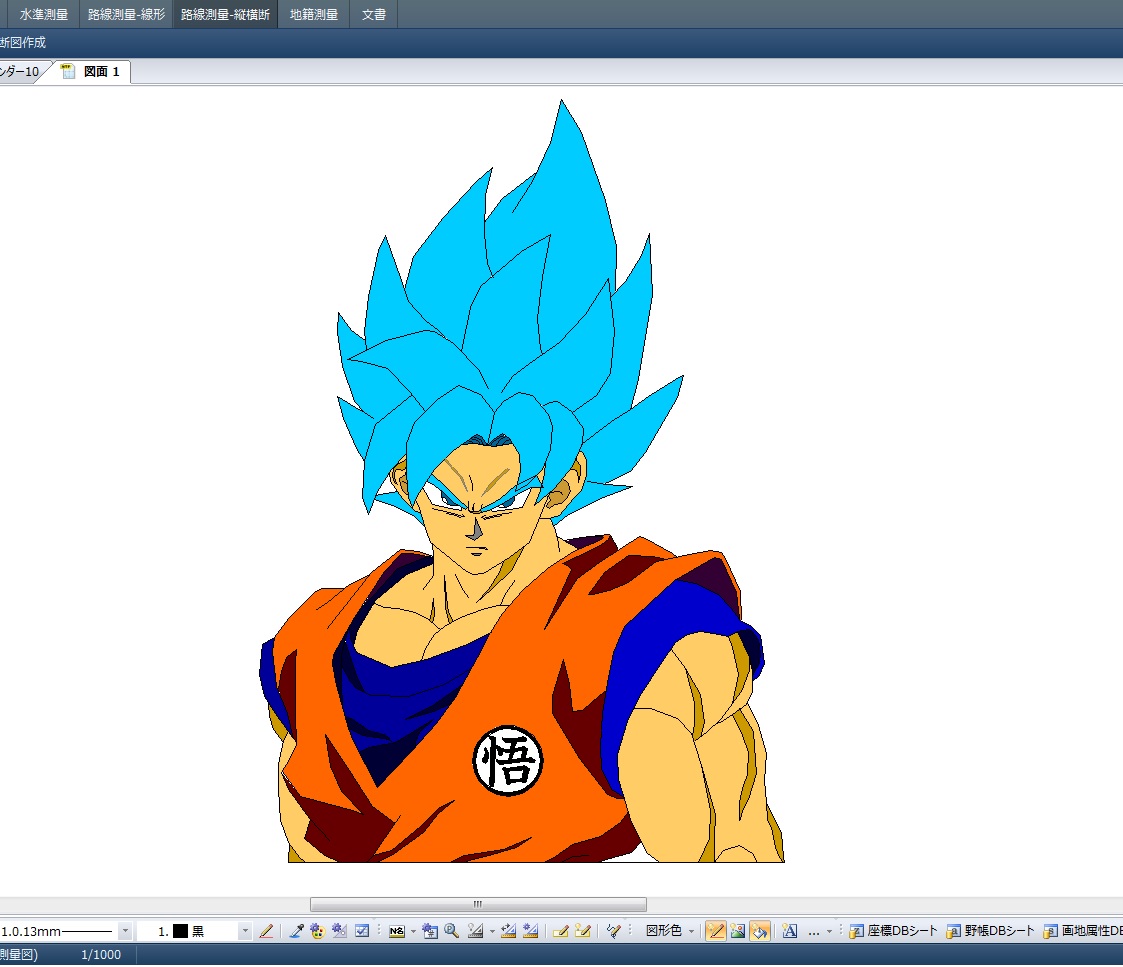1123x967 pixels.
Task: Click the magnifier with P search icon
Action: [451, 931]
